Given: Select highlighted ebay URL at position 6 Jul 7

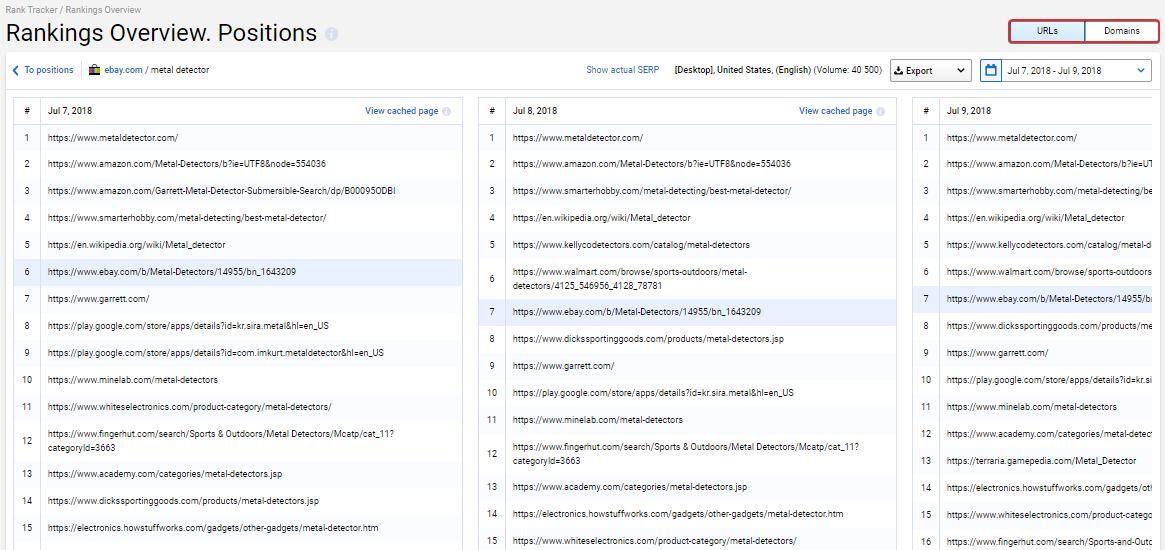Looking at the screenshot, I should pos(172,272).
